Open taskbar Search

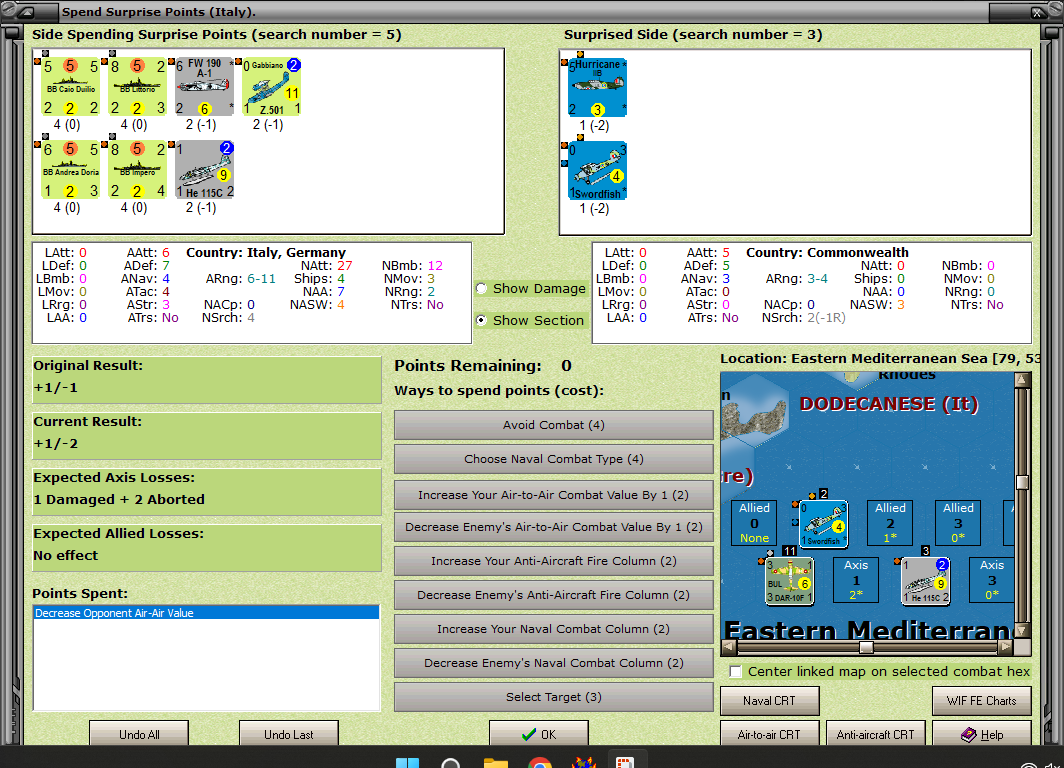(451, 763)
